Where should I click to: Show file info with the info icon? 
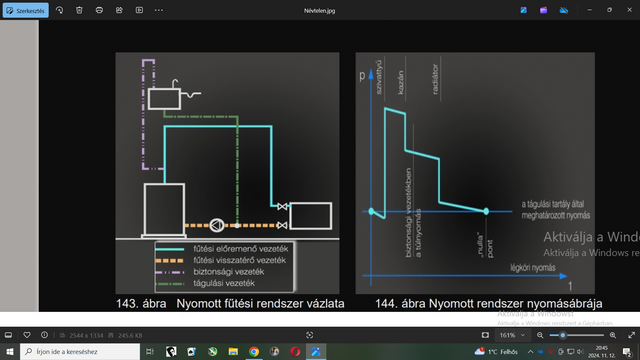point(44,335)
